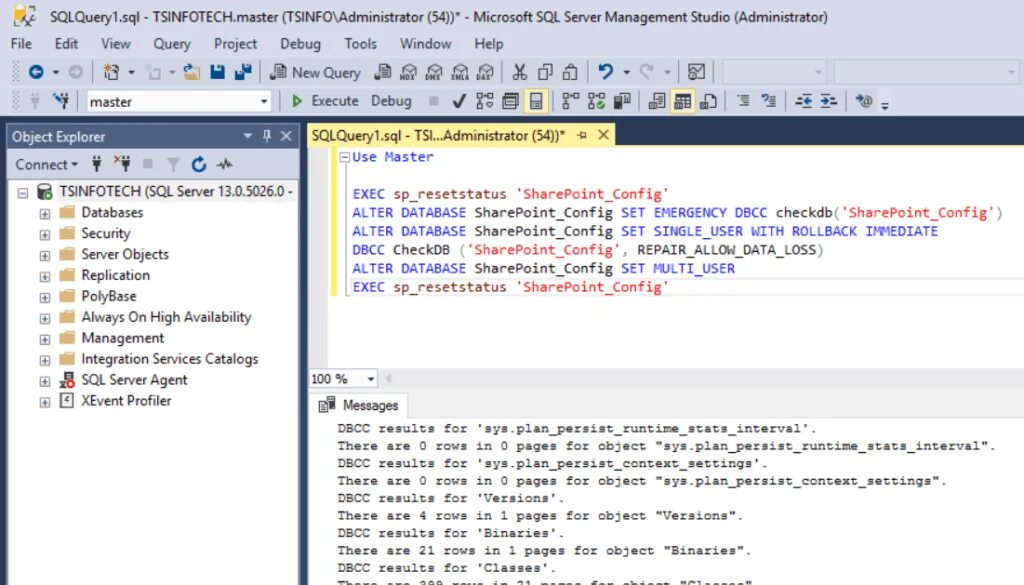Open the Query menu
This screenshot has height=585, width=1024.
coord(172,44)
